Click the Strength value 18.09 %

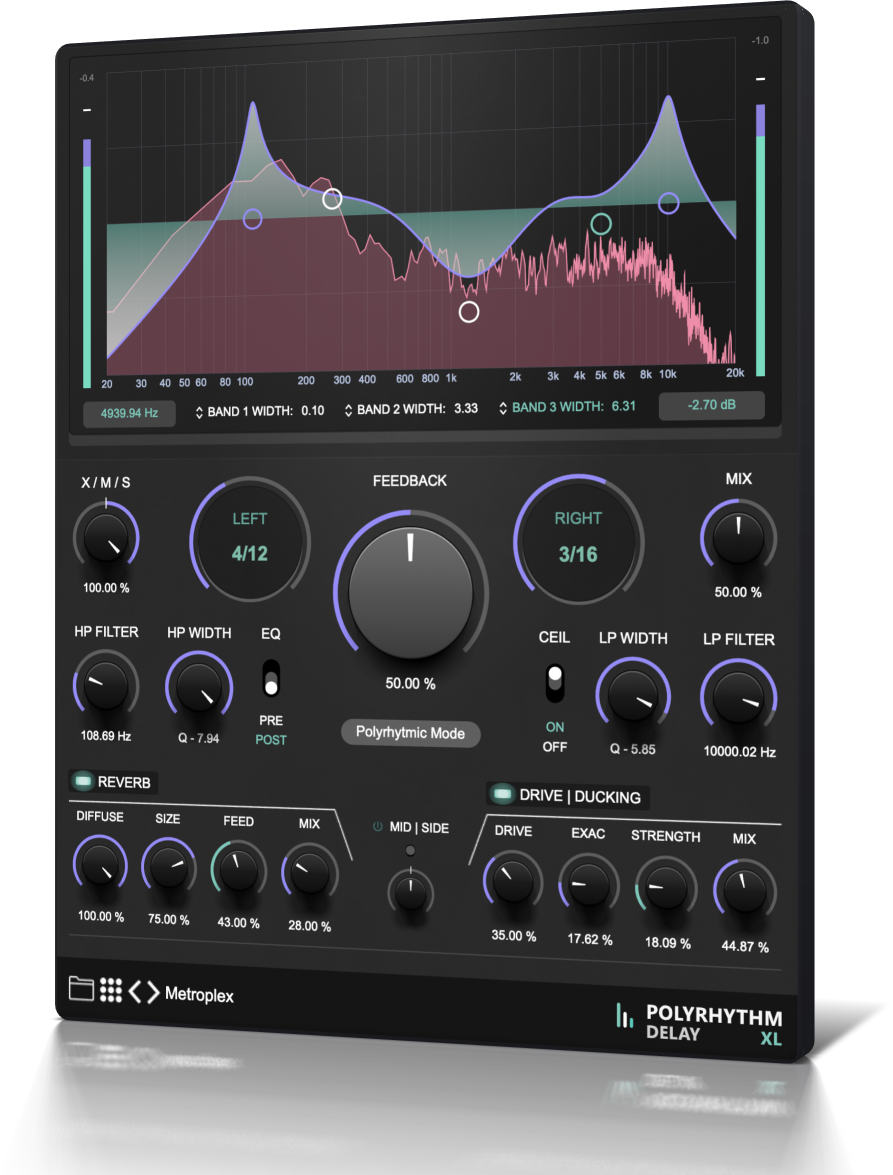coord(668,943)
